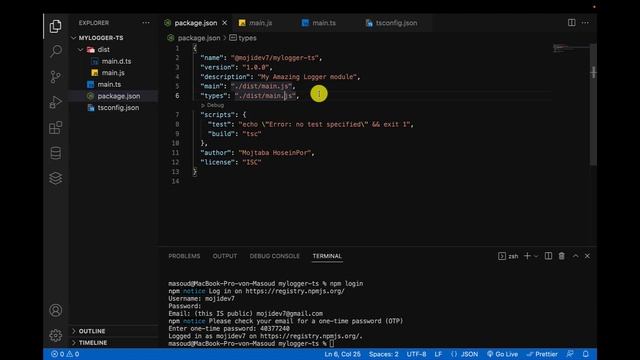The image size is (640, 360).
Task: Close the package.json tab
Action: 224,23
